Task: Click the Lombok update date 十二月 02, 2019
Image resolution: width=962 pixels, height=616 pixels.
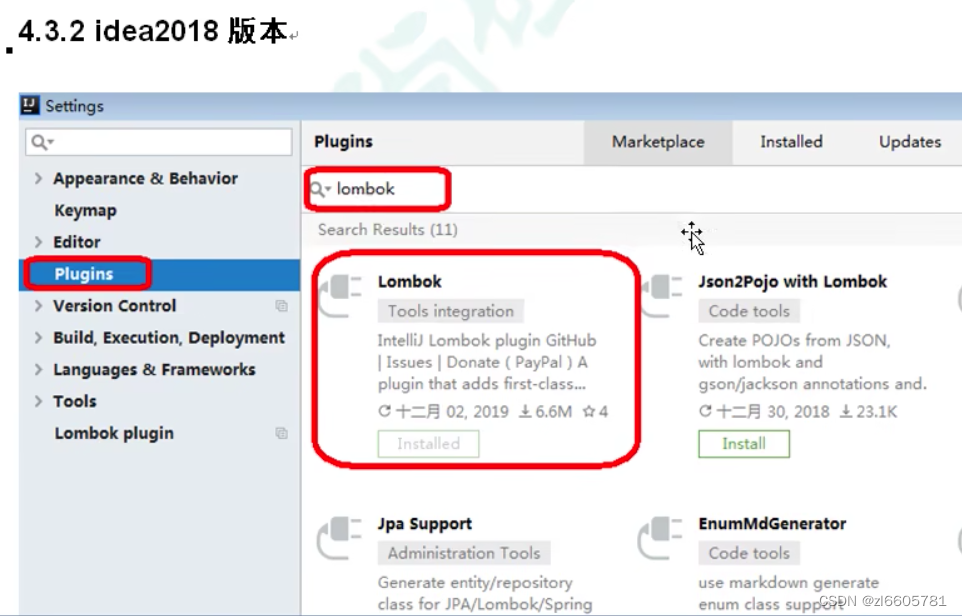Action: [x=452, y=411]
